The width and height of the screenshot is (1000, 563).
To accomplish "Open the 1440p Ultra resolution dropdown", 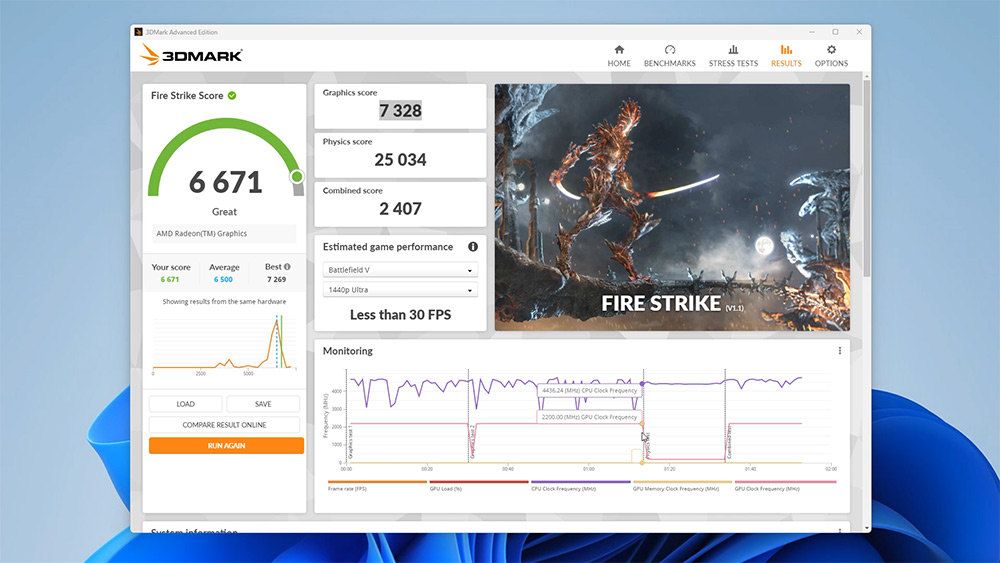I will 401,289.
